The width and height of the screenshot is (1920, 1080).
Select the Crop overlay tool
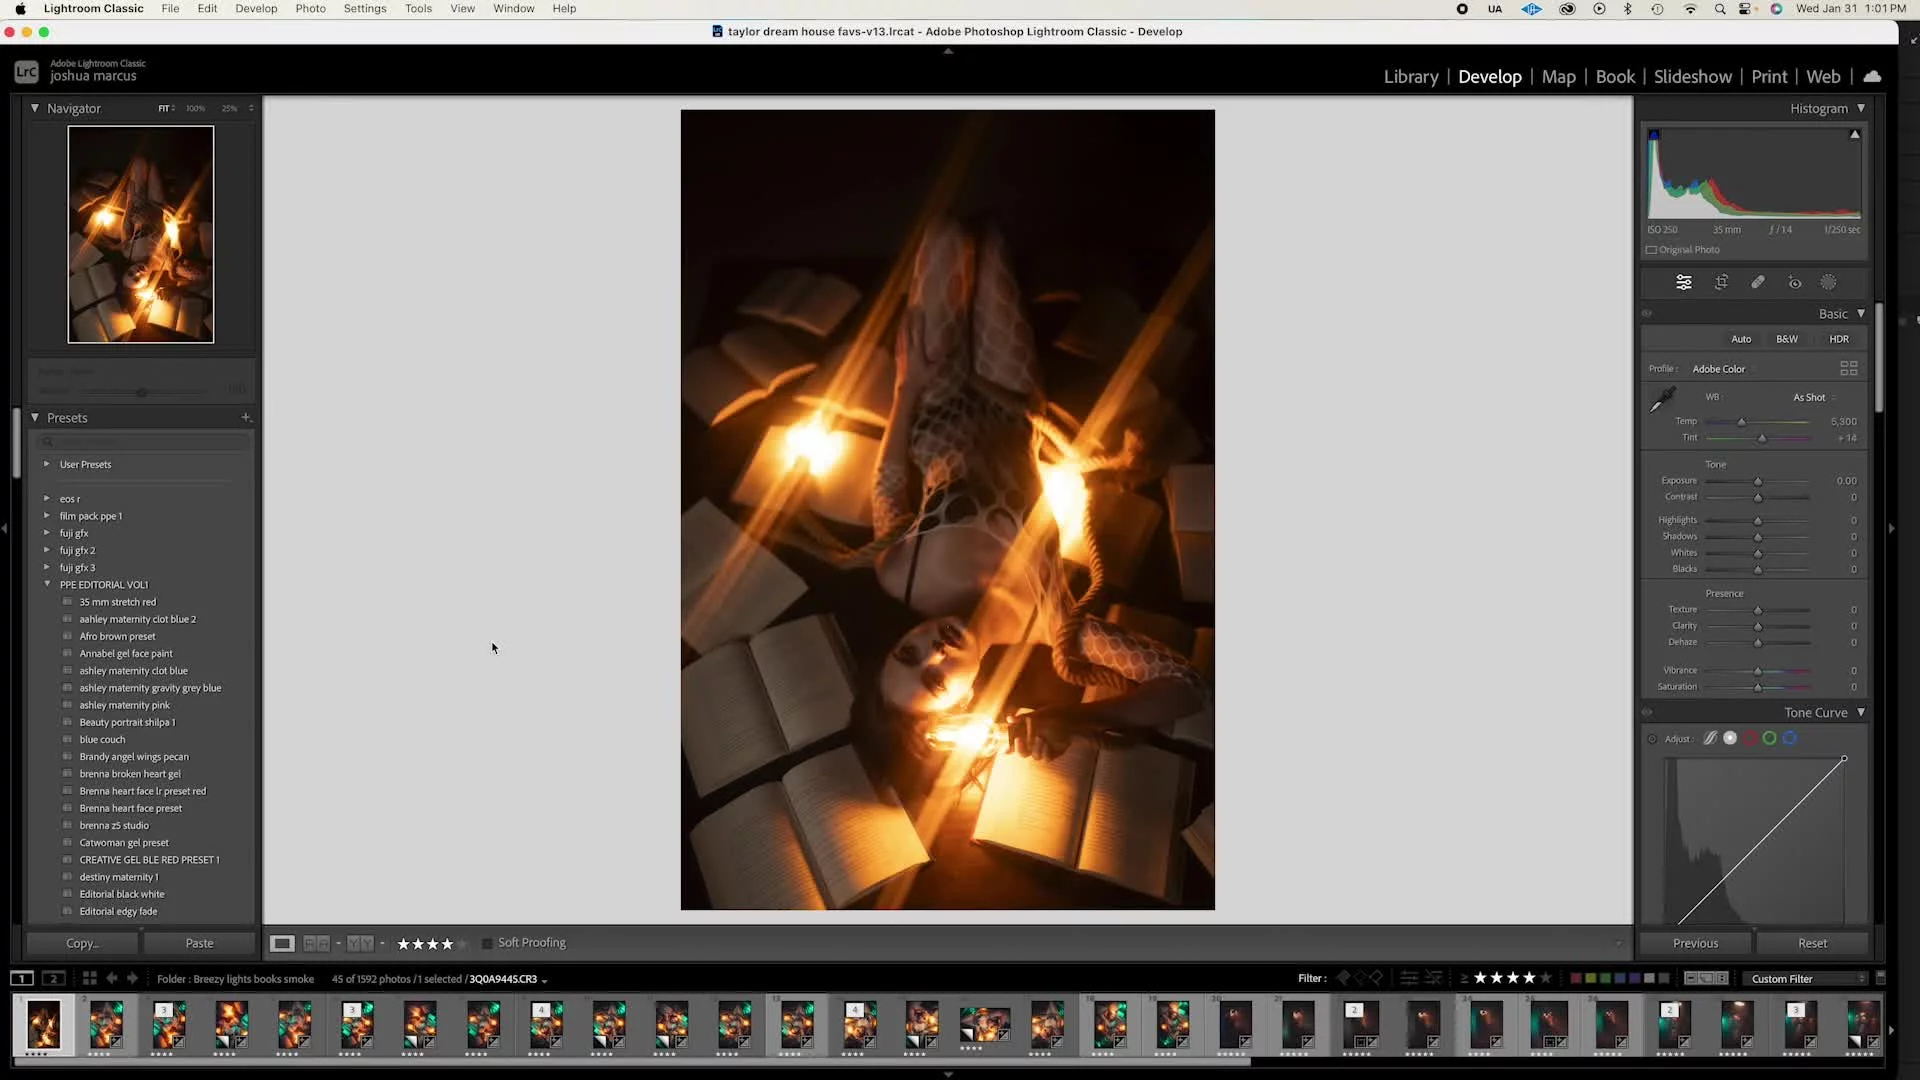[1721, 283]
